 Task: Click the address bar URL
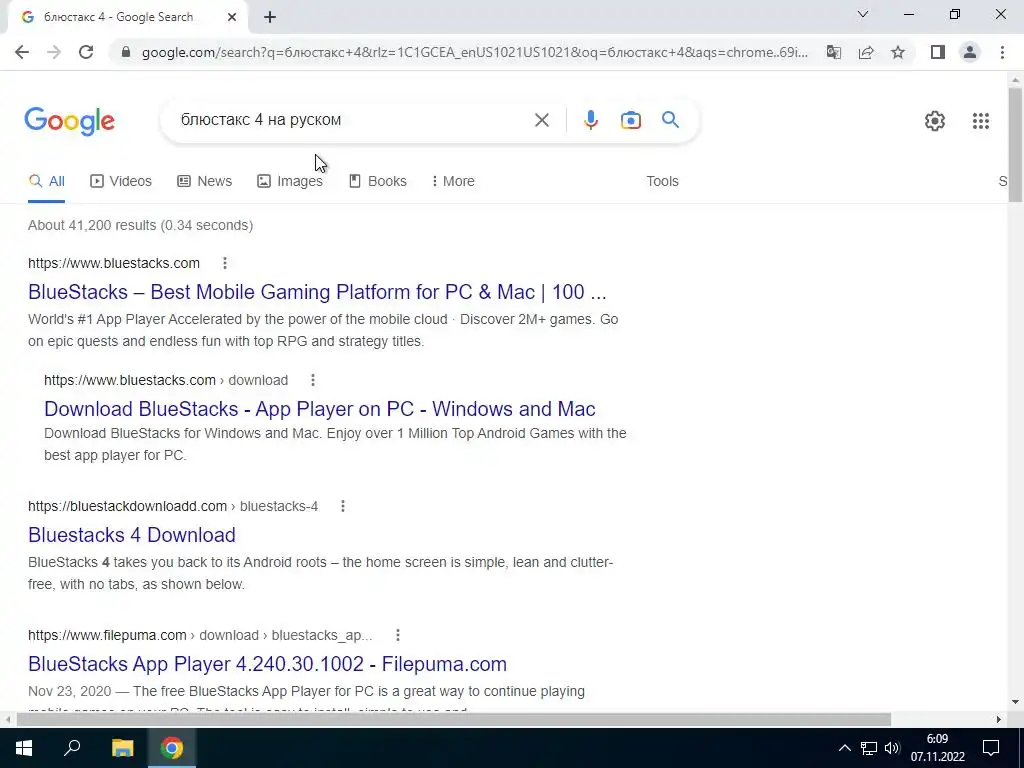[475, 52]
